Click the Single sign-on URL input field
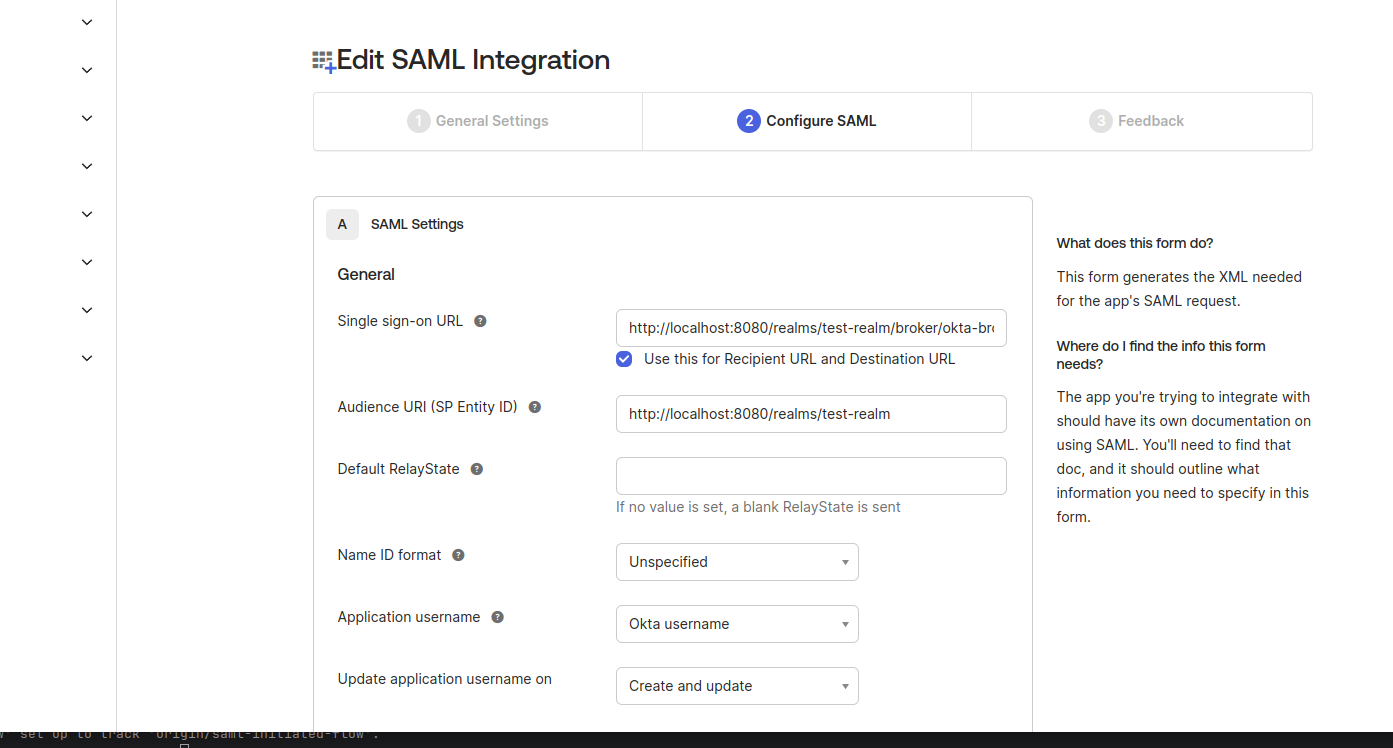 [811, 327]
